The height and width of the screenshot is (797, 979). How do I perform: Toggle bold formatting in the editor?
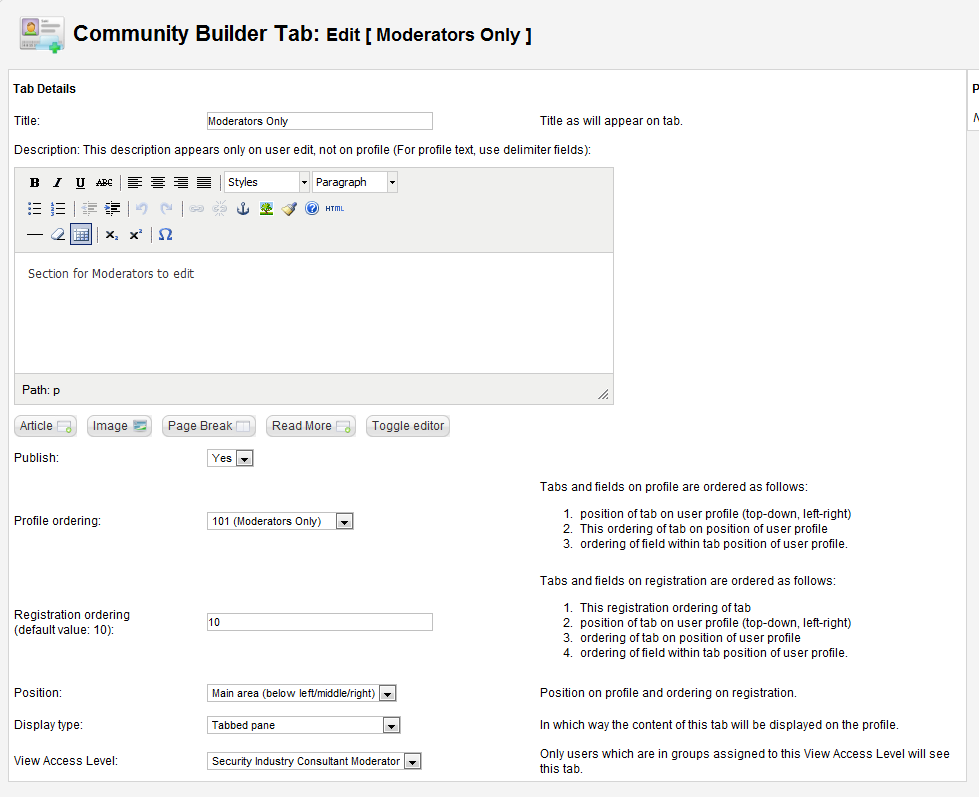click(34, 182)
